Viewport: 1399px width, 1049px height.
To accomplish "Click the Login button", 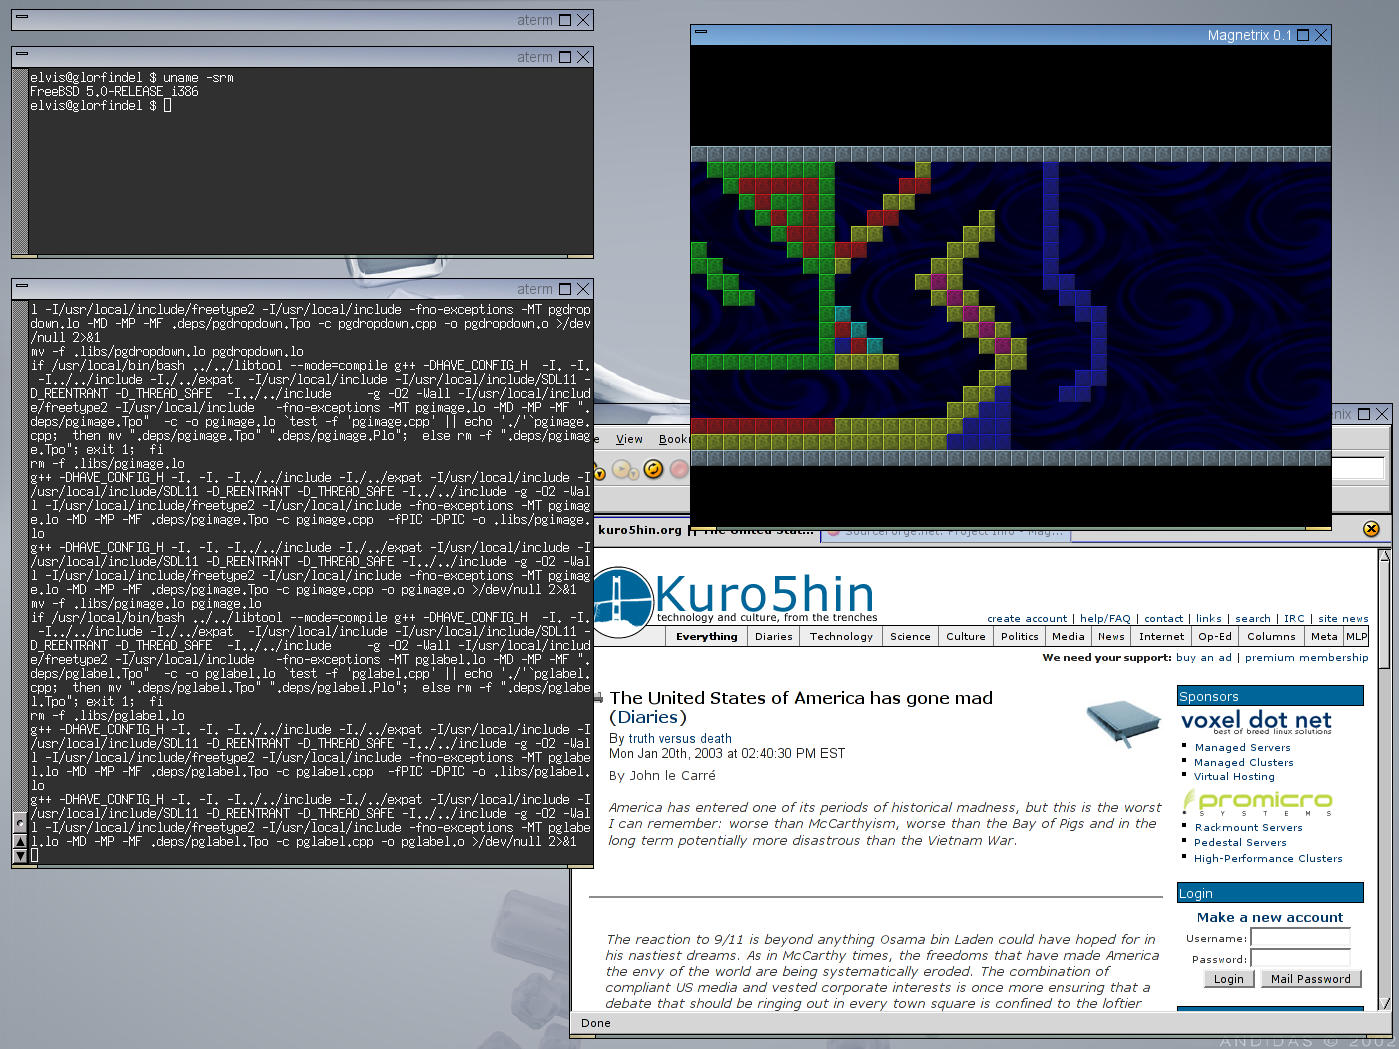I will coord(1228,979).
